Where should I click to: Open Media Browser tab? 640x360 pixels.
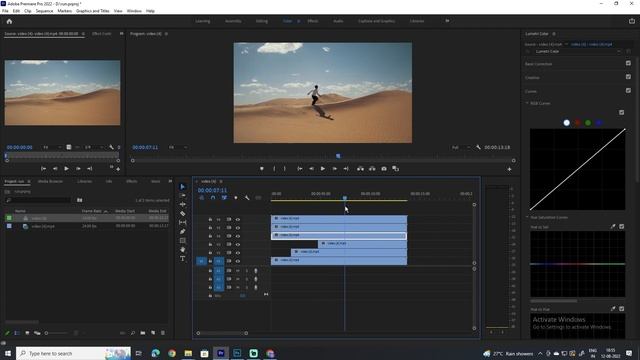coord(50,181)
